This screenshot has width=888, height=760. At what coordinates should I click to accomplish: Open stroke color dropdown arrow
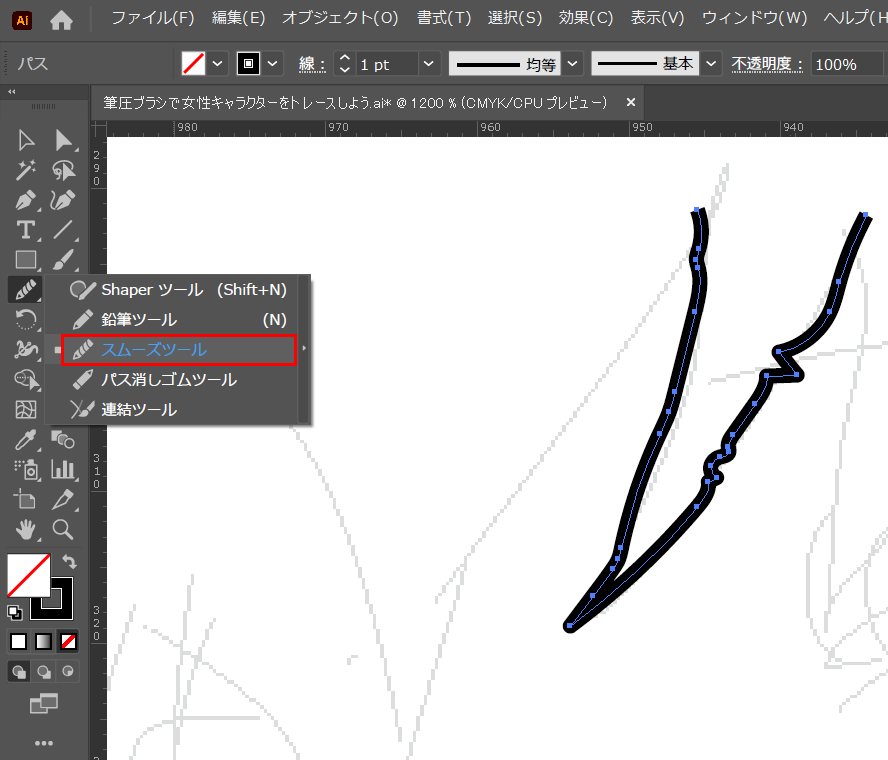272,64
